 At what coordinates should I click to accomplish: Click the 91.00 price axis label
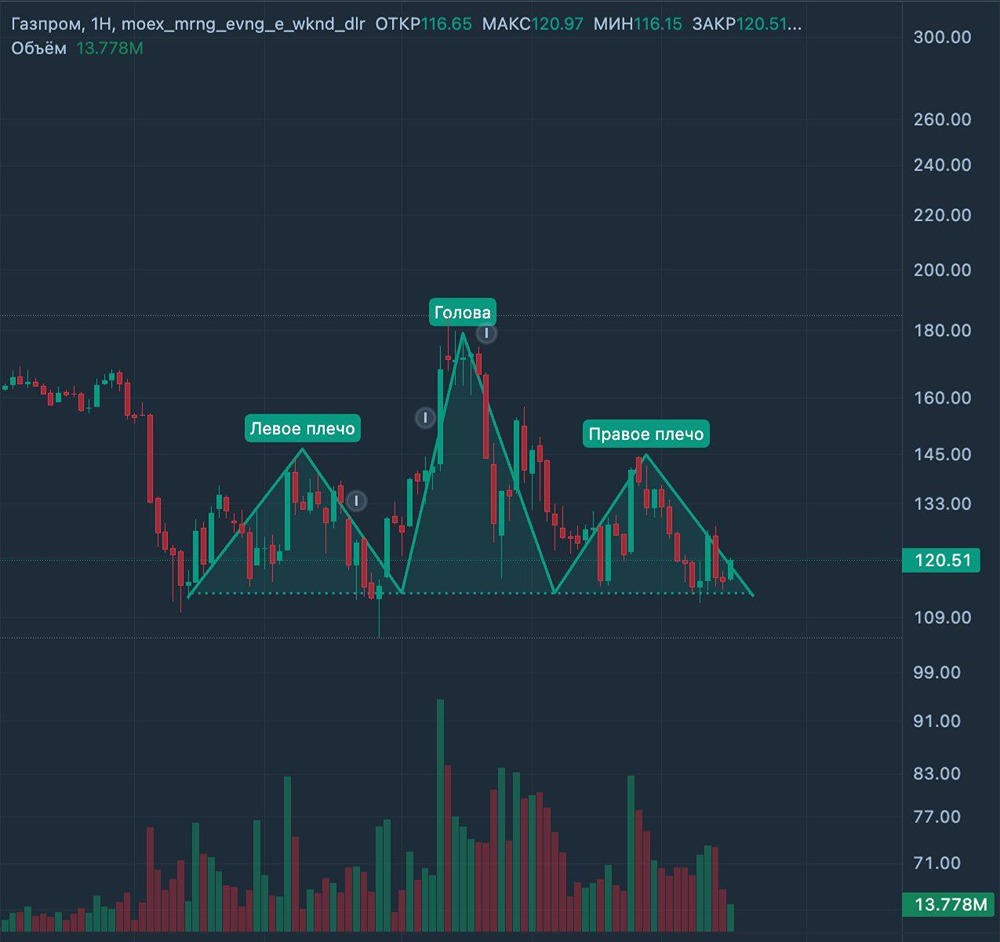pyautogui.click(x=936, y=721)
